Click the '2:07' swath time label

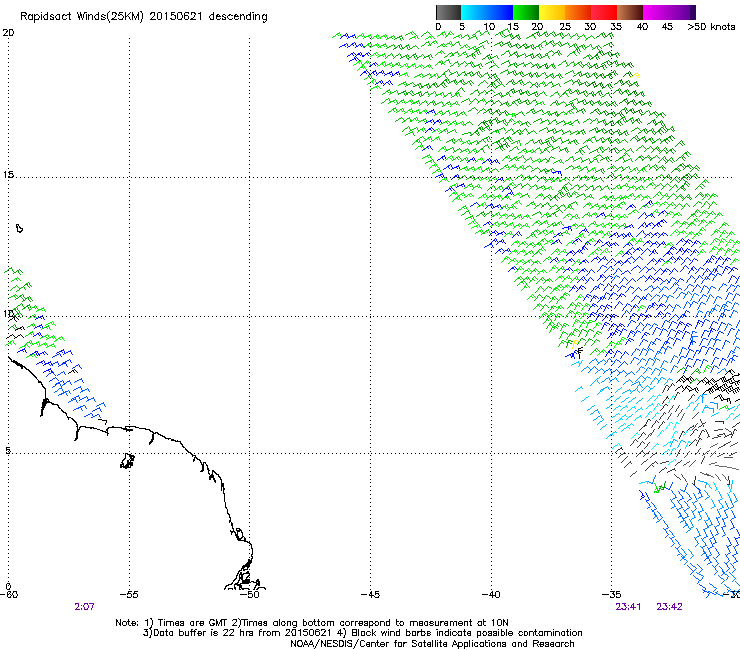click(x=84, y=607)
